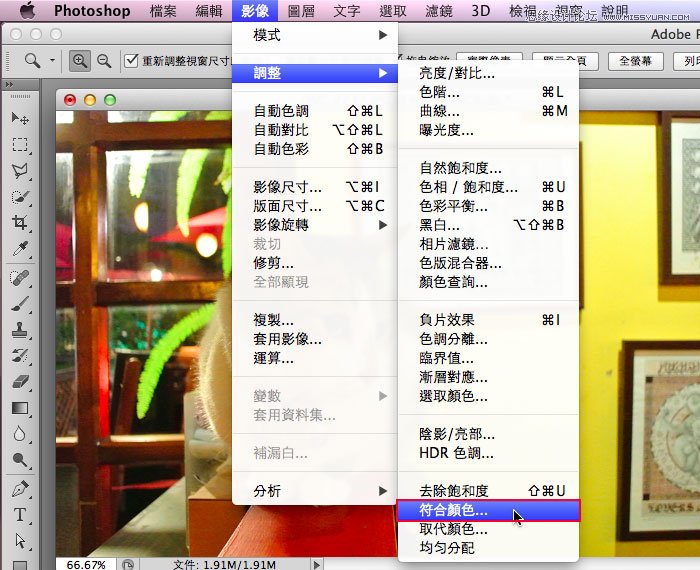Click the status bar preview icon
700x570 pixels.
click(127, 565)
